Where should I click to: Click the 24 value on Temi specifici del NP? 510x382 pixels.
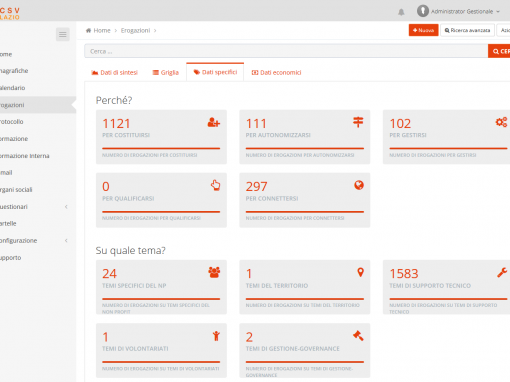[x=109, y=274]
